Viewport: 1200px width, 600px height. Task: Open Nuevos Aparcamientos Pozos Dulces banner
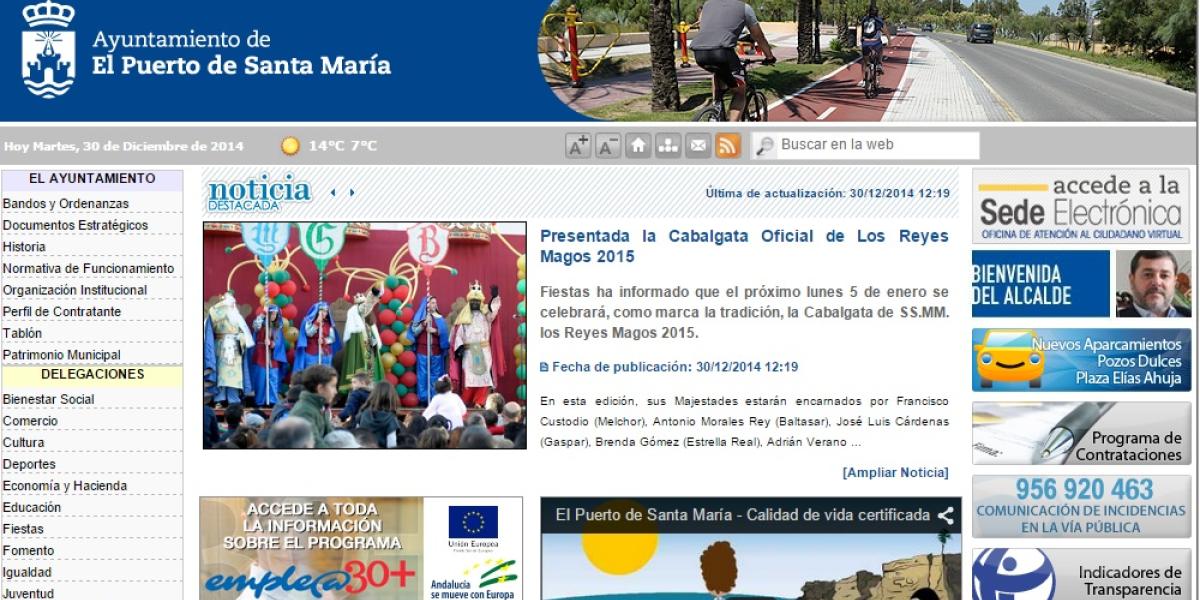point(1081,360)
